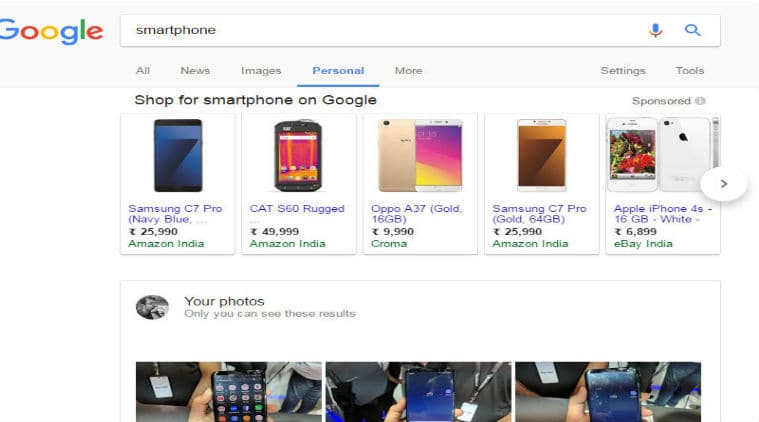This screenshot has width=759, height=422.
Task: Click the voice search microphone icon
Action: [655, 30]
